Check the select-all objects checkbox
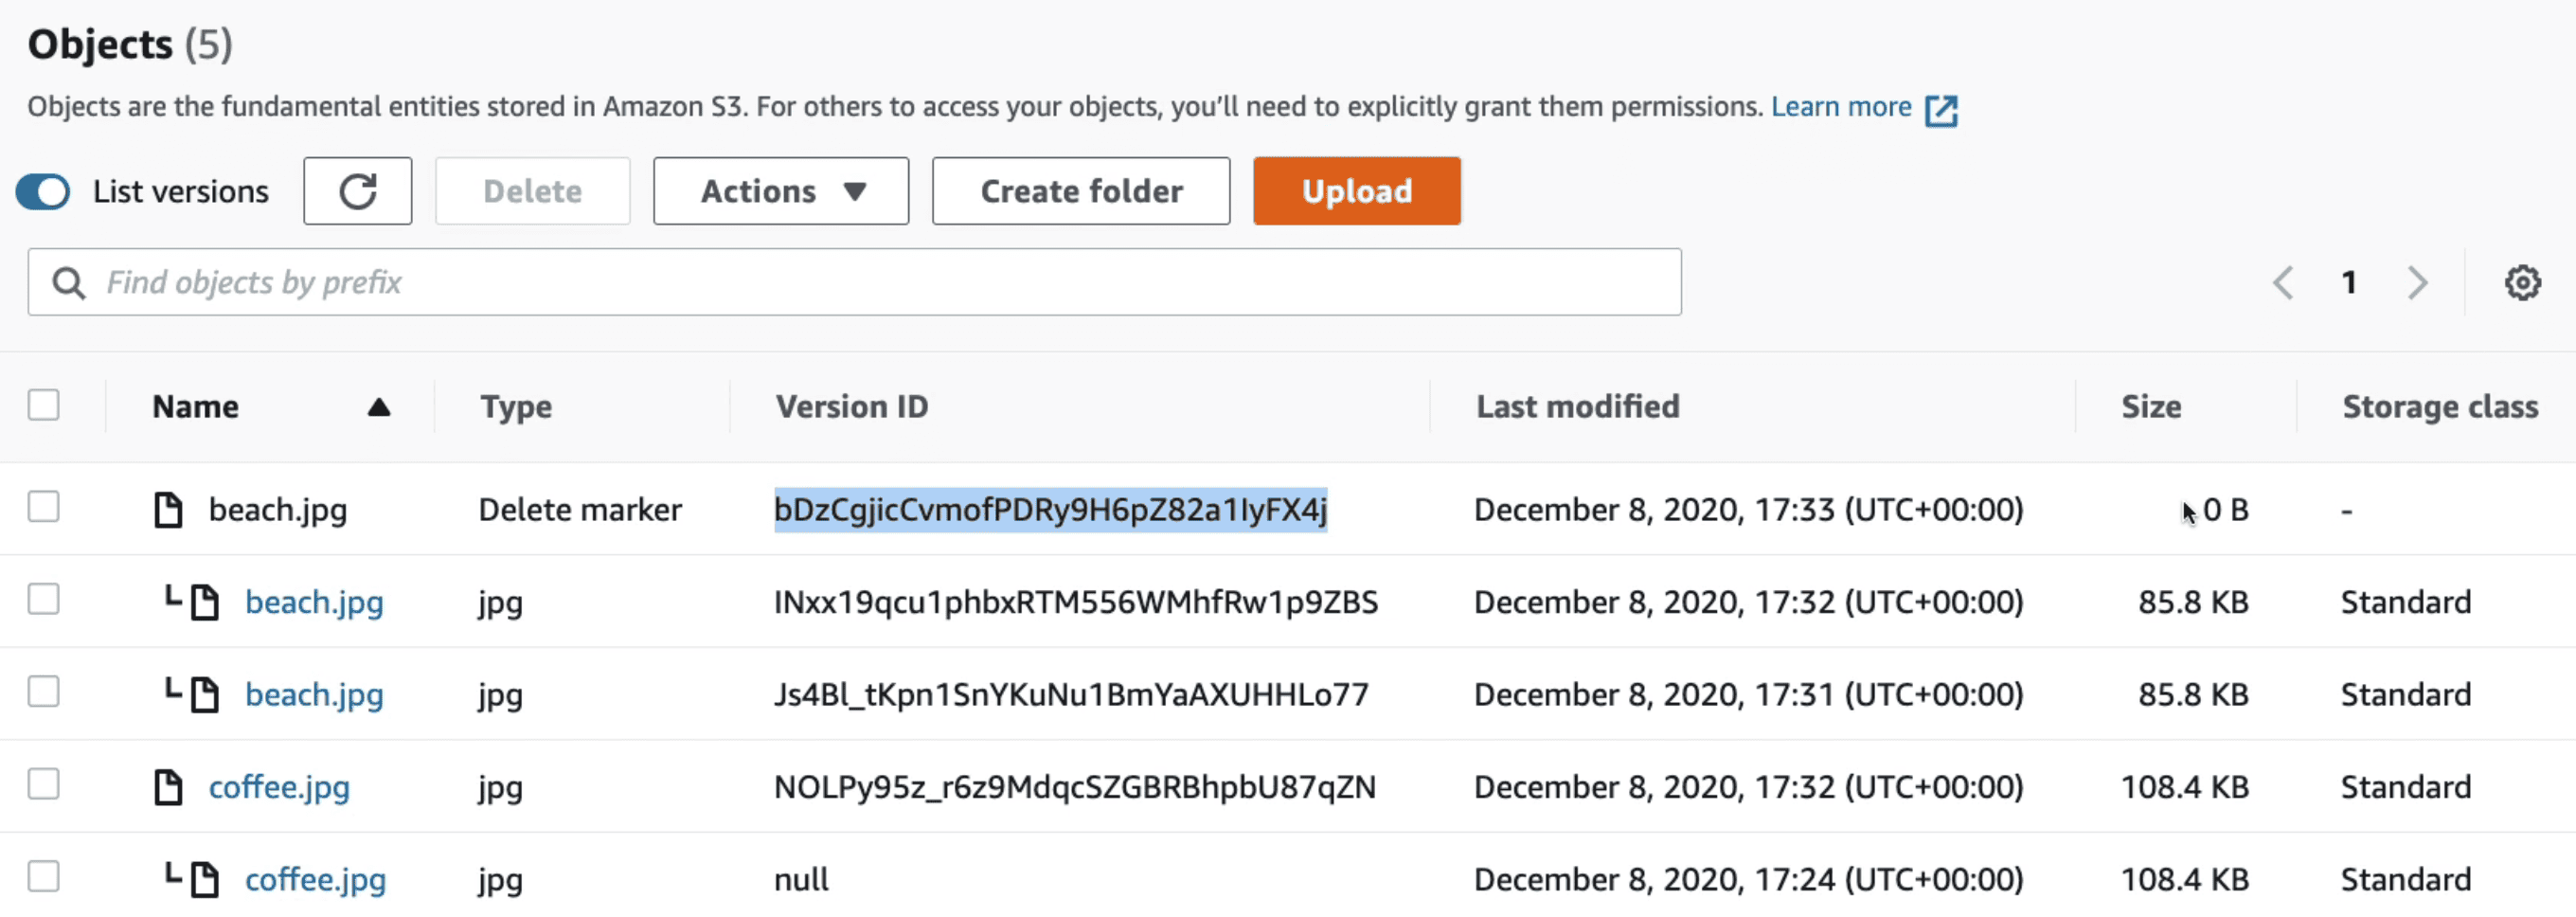The height and width of the screenshot is (917, 2576). point(44,405)
